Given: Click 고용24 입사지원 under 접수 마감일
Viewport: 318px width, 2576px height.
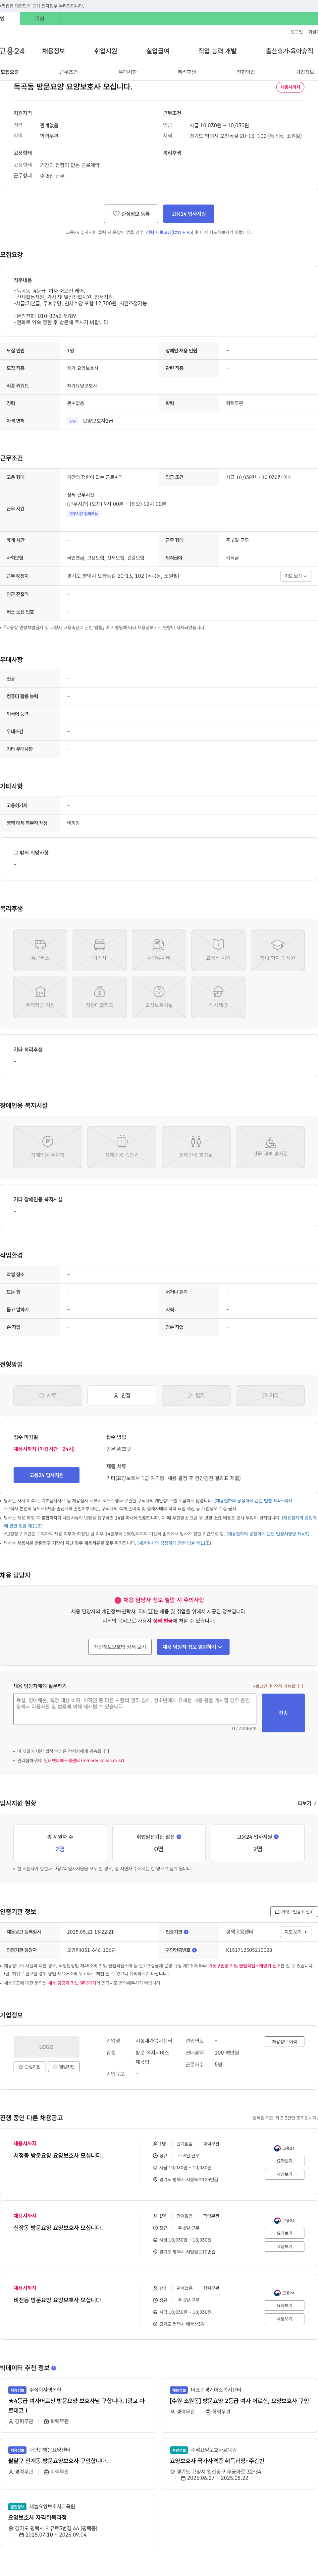Looking at the screenshot, I should point(46,1475).
